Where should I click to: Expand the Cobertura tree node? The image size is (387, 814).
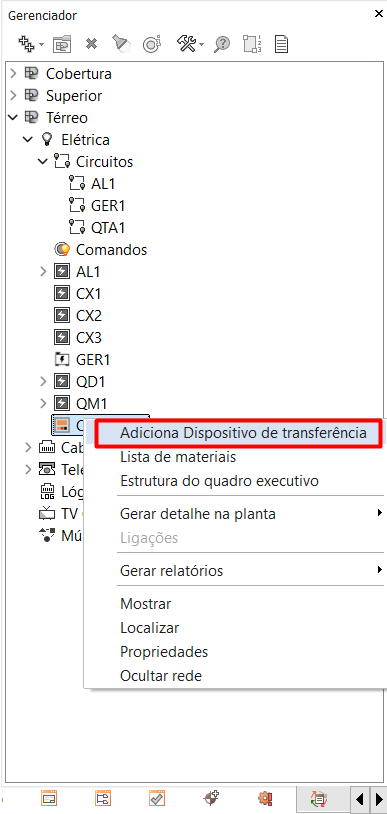[14, 74]
